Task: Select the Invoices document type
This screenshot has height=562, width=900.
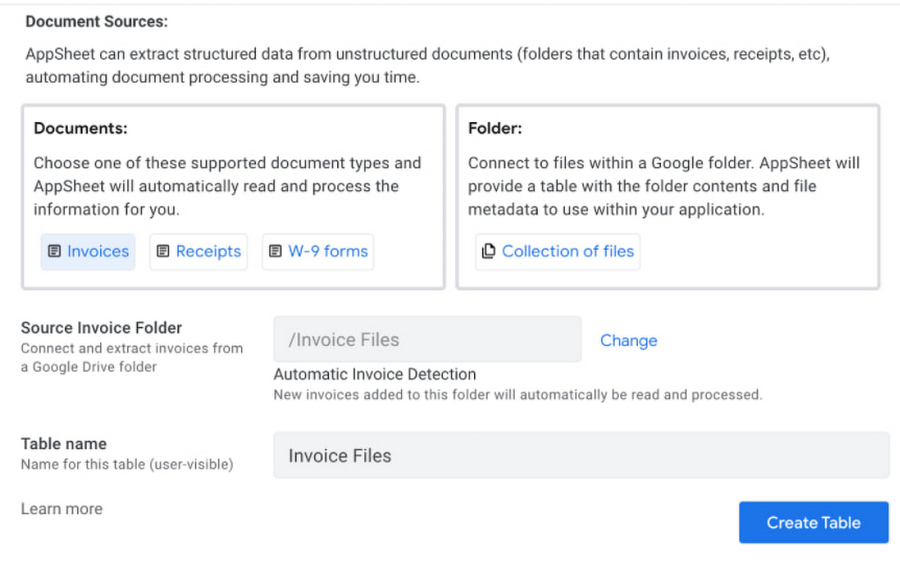Action: (97, 252)
